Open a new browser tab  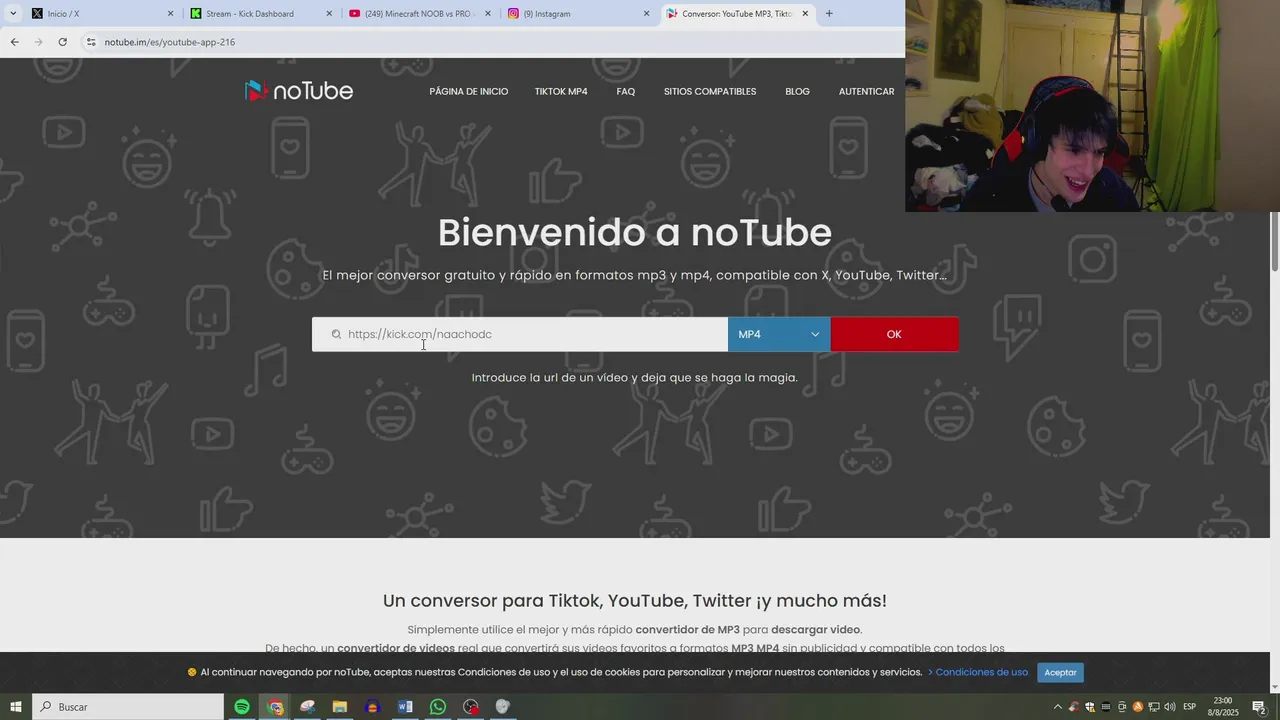829,13
